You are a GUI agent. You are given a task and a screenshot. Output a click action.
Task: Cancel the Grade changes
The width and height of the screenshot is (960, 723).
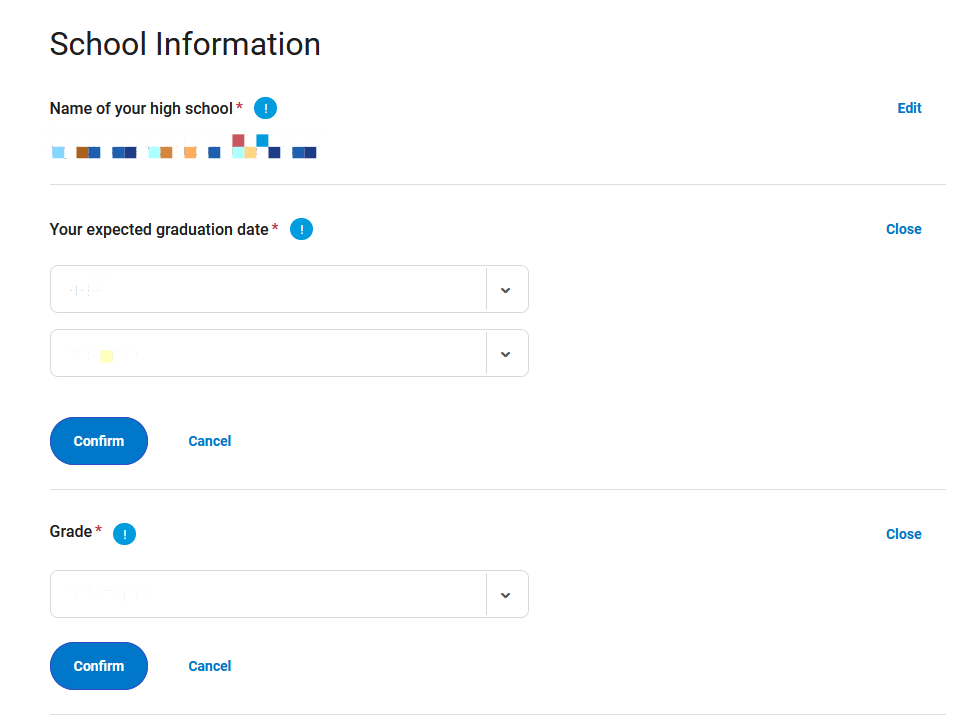(209, 666)
